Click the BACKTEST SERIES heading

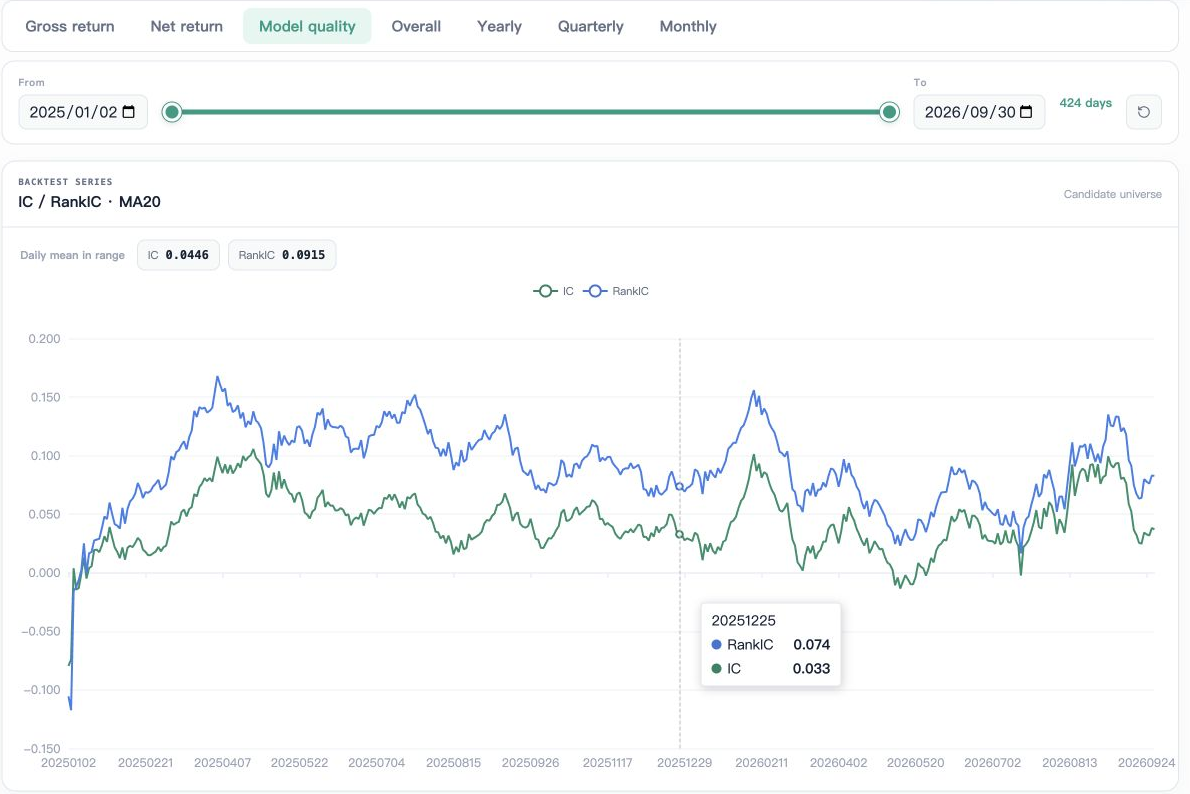[x=65, y=182]
